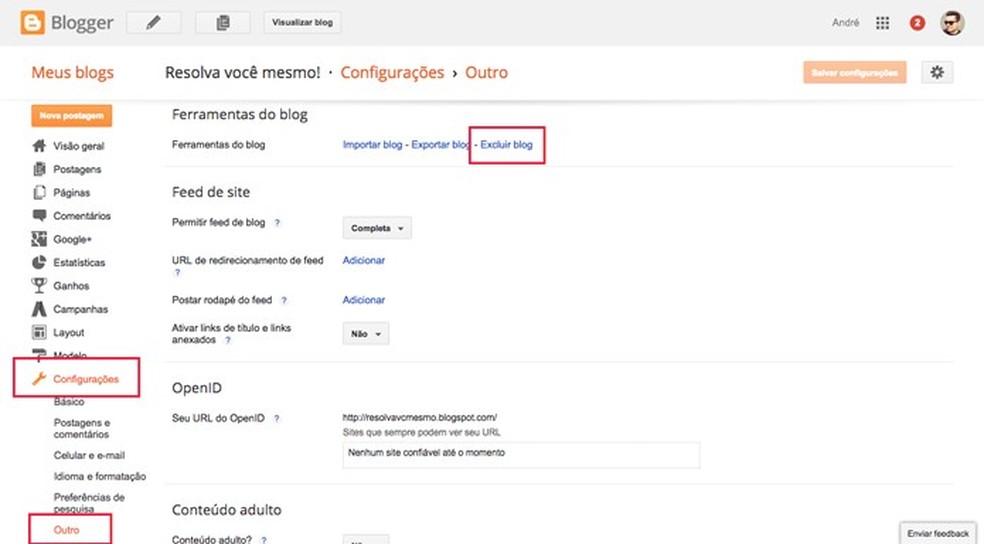Image resolution: width=984 pixels, height=544 pixels.
Task: Click the Resolva você mesmo! blog title
Action: [x=242, y=73]
